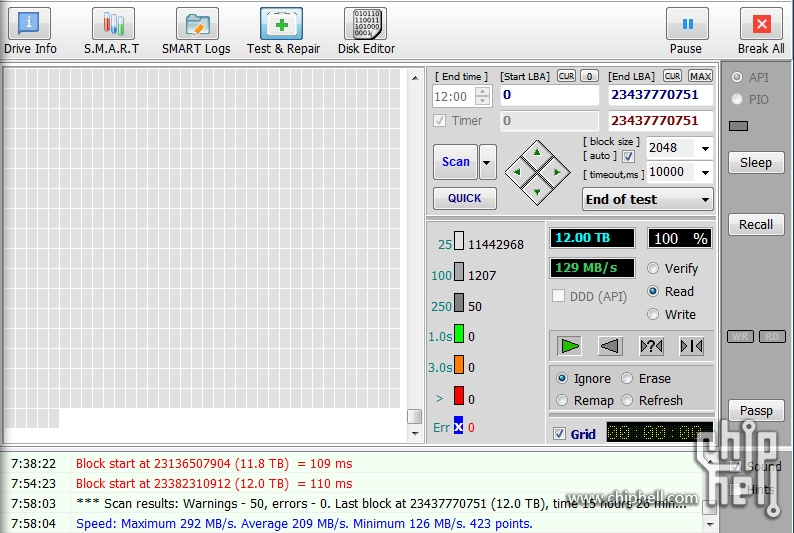Viewport: 794px width, 533px height.
Task: Click the QUICK scan button
Action: (464, 198)
